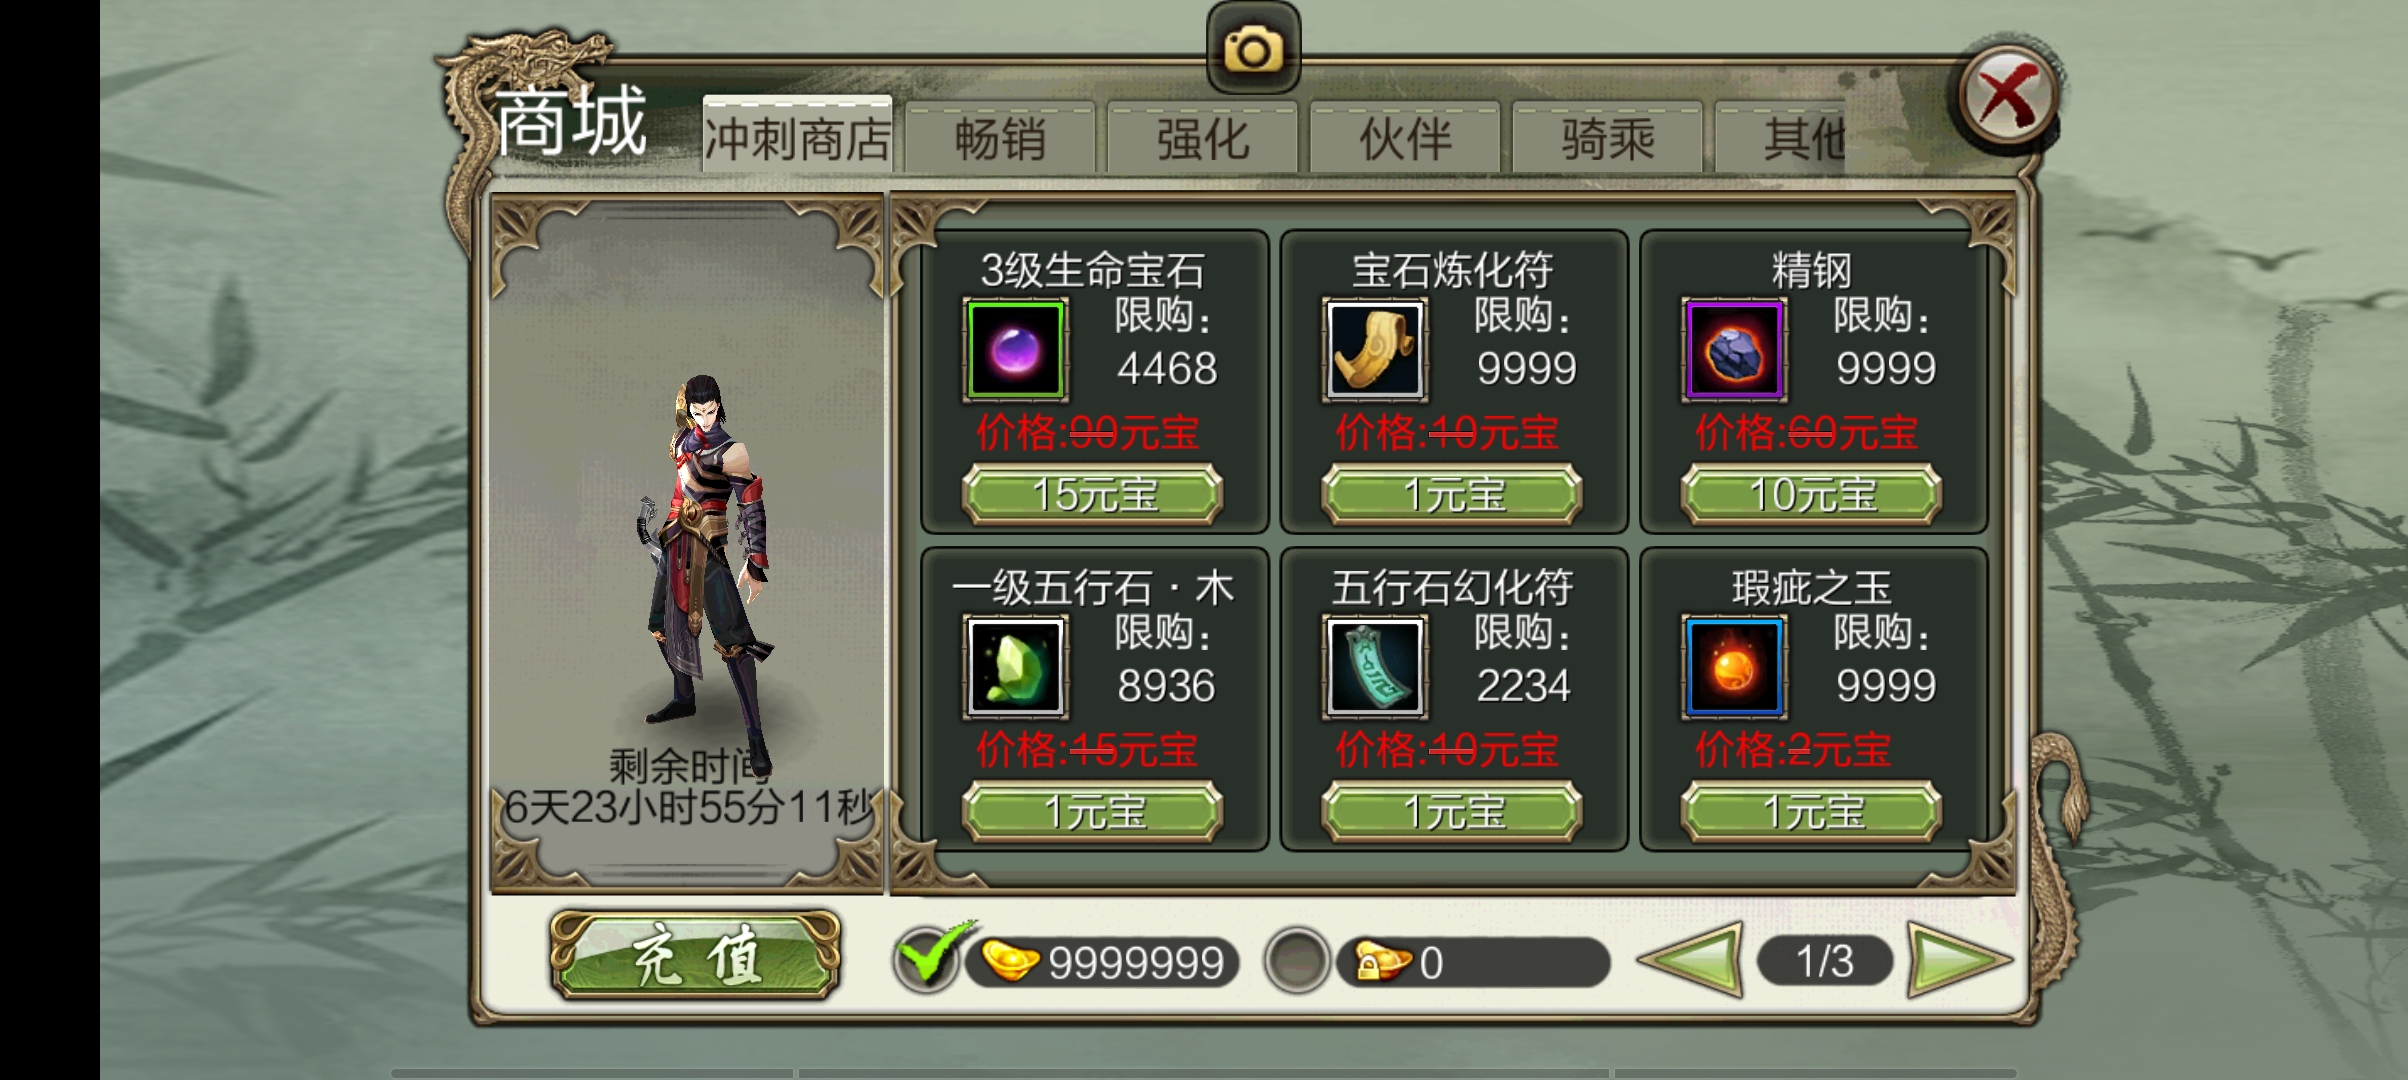Viewport: 2408px width, 1080px height.
Task: Select the character model preview
Action: 704,558
